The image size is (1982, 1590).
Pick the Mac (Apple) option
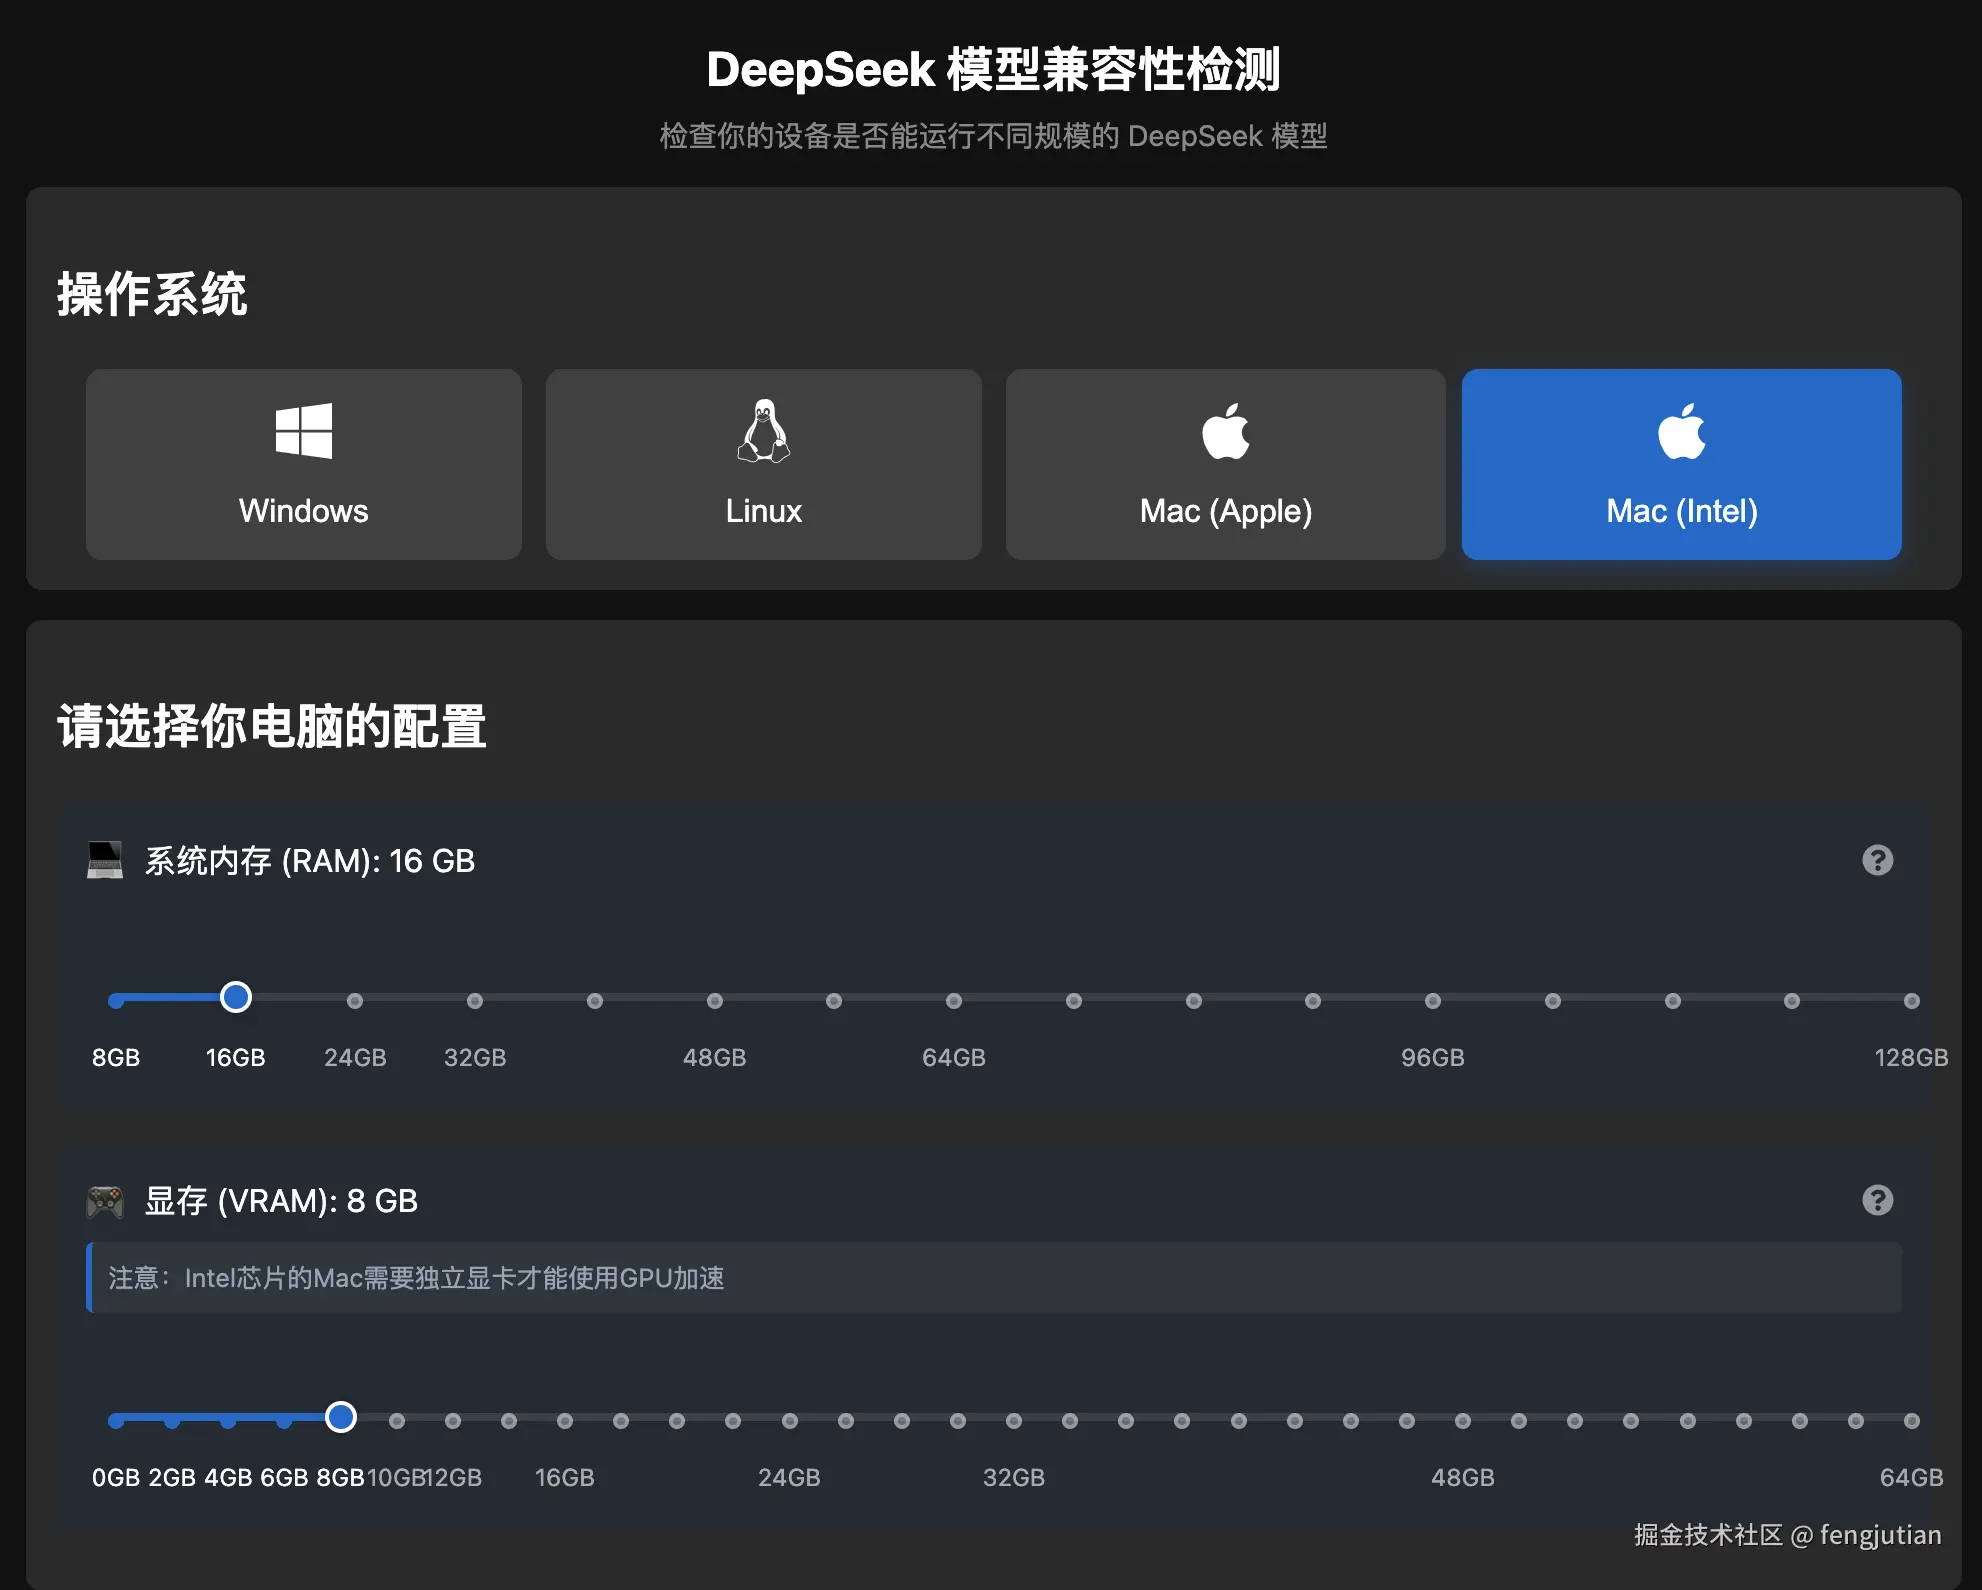click(1225, 464)
